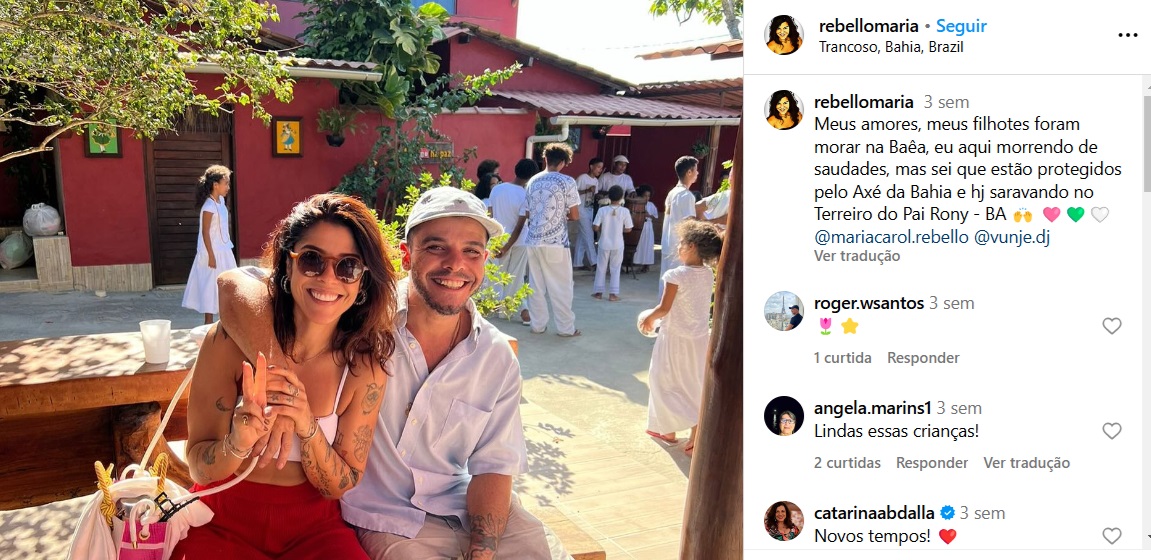Click the rebellomaria avatar beside the caption

[x=783, y=109]
